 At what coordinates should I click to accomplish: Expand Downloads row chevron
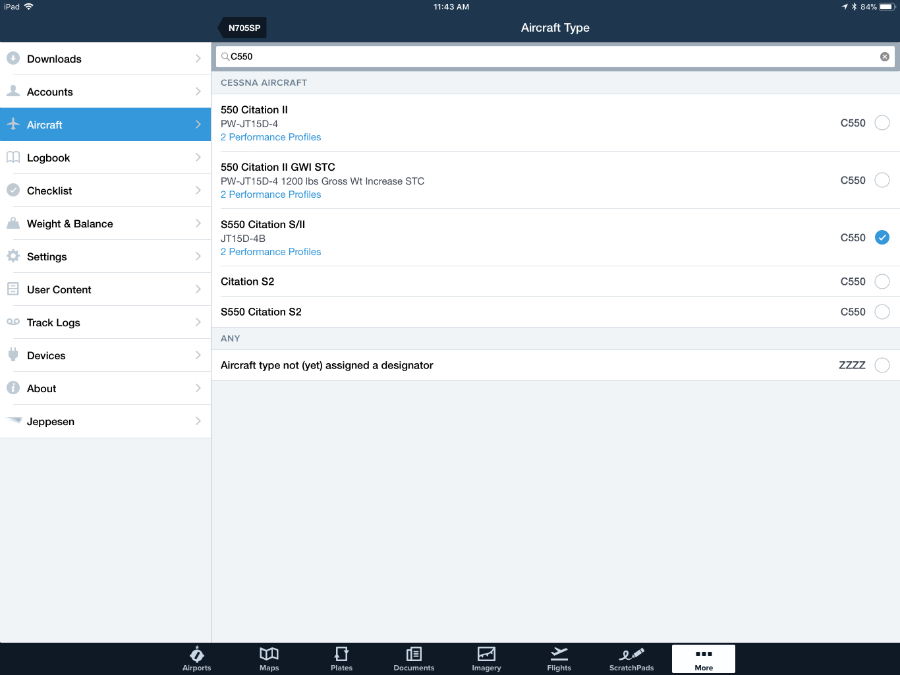click(x=198, y=59)
